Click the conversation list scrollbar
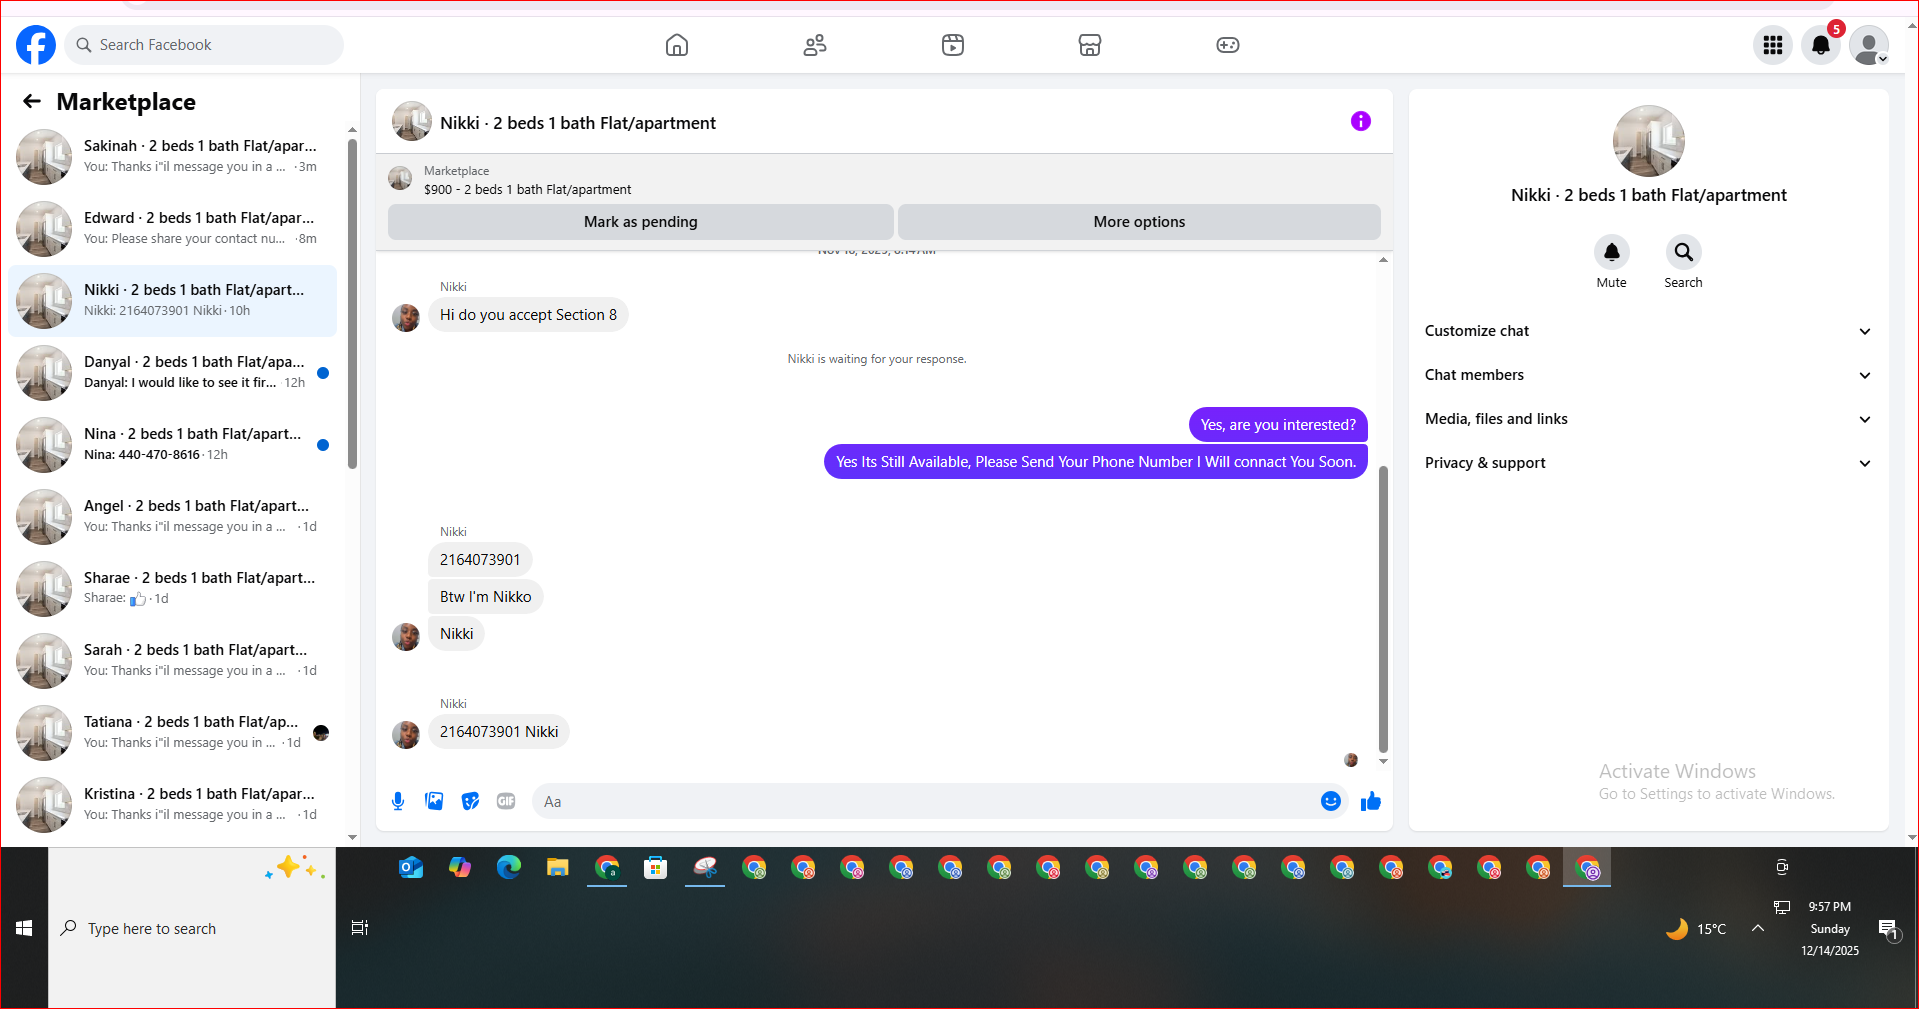 [x=352, y=304]
